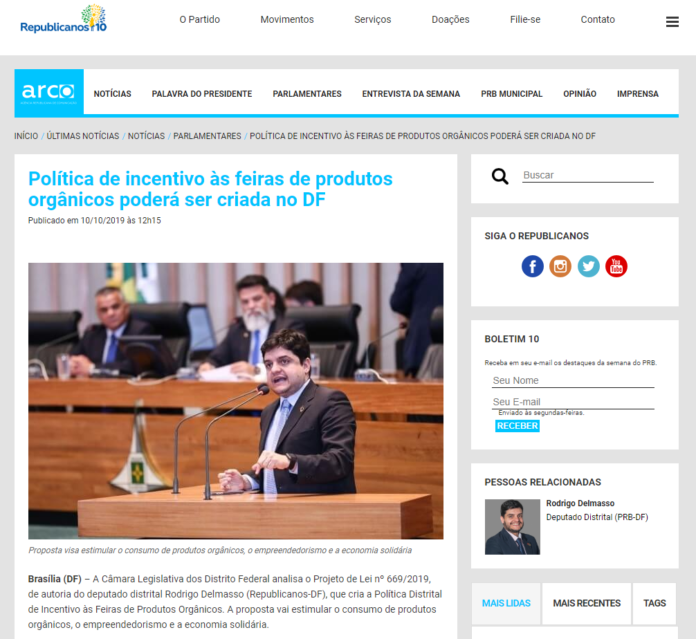Click 'Deputado Distrital (PRB-DF)' text
Image resolution: width=696 pixels, height=639 pixels.
[597, 517]
